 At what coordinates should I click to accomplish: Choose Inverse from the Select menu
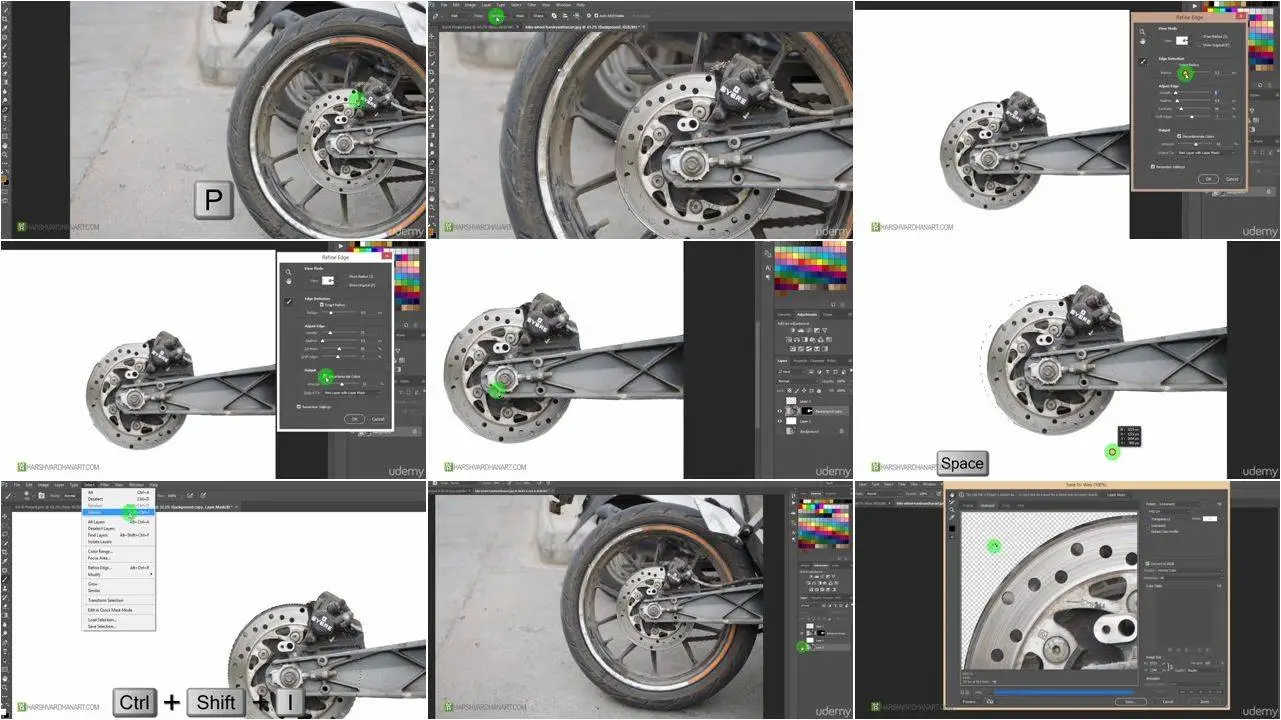[119, 512]
